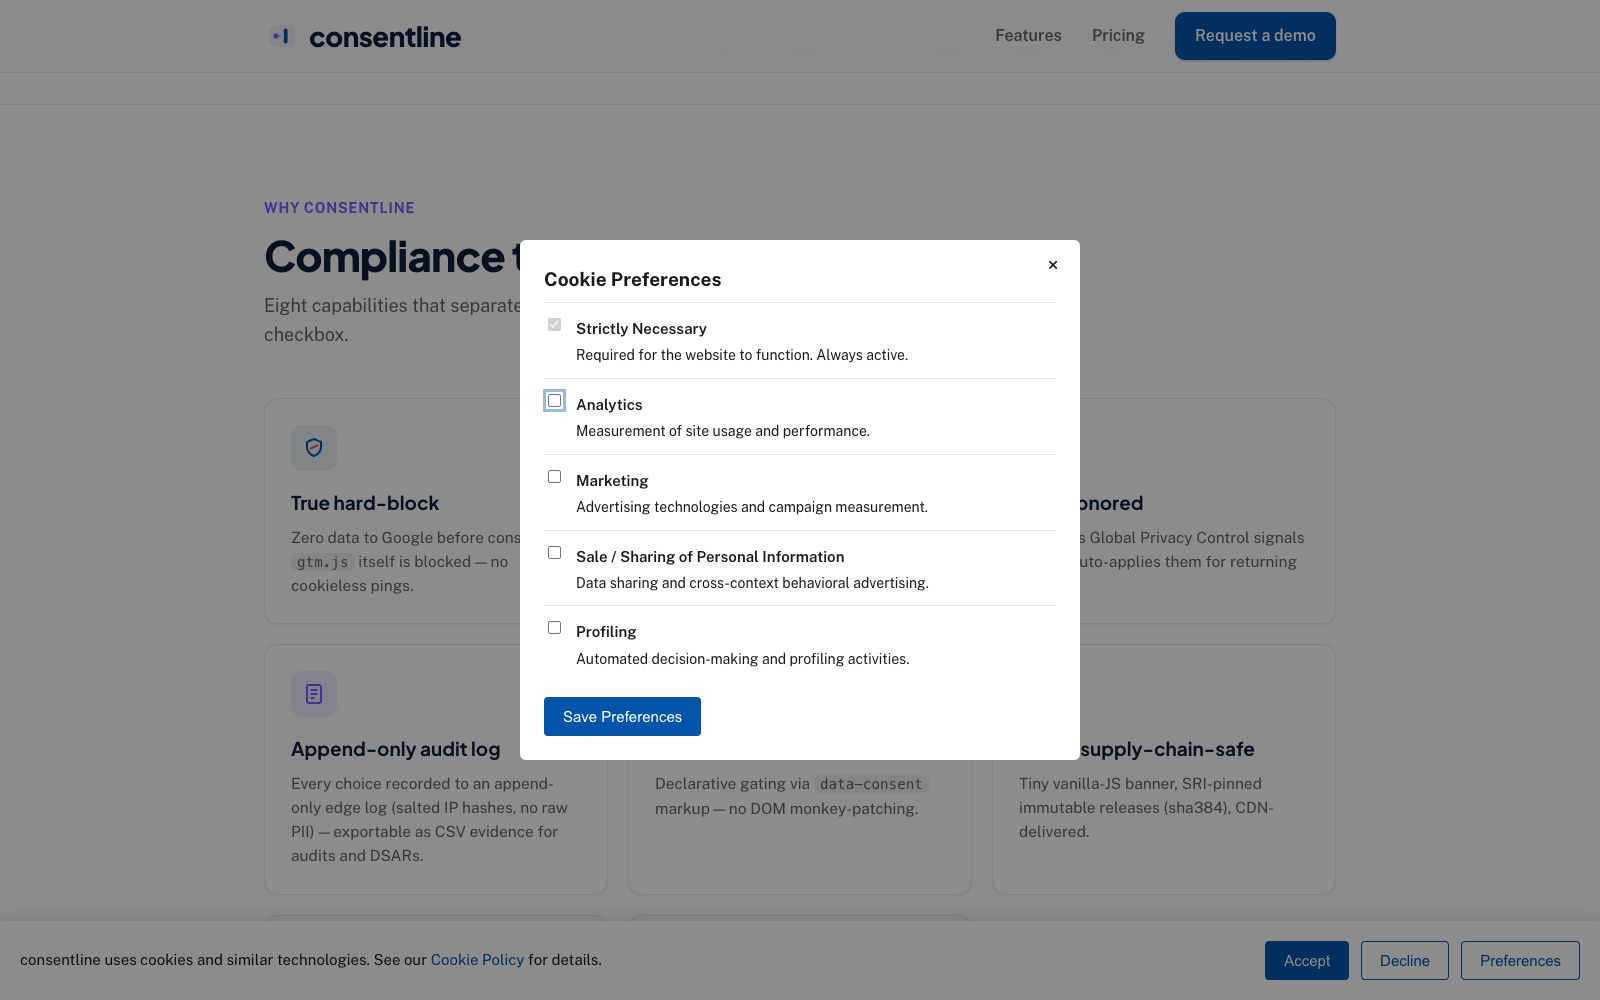Click 'Measurement of site usage and performance' description

723,431
